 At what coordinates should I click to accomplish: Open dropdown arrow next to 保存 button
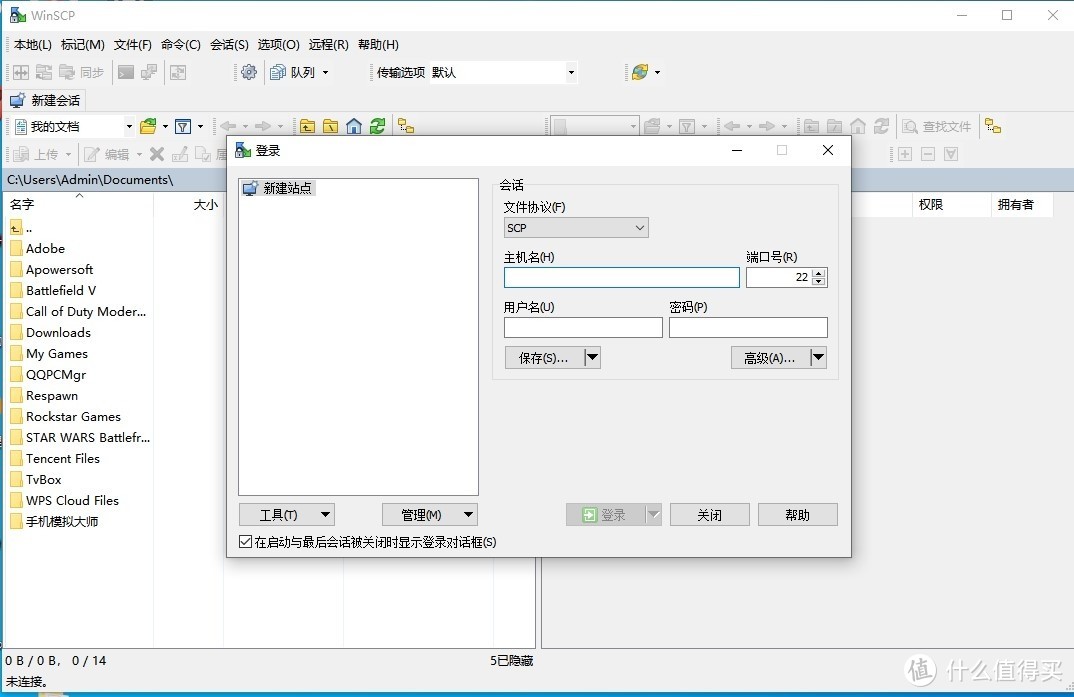point(592,357)
